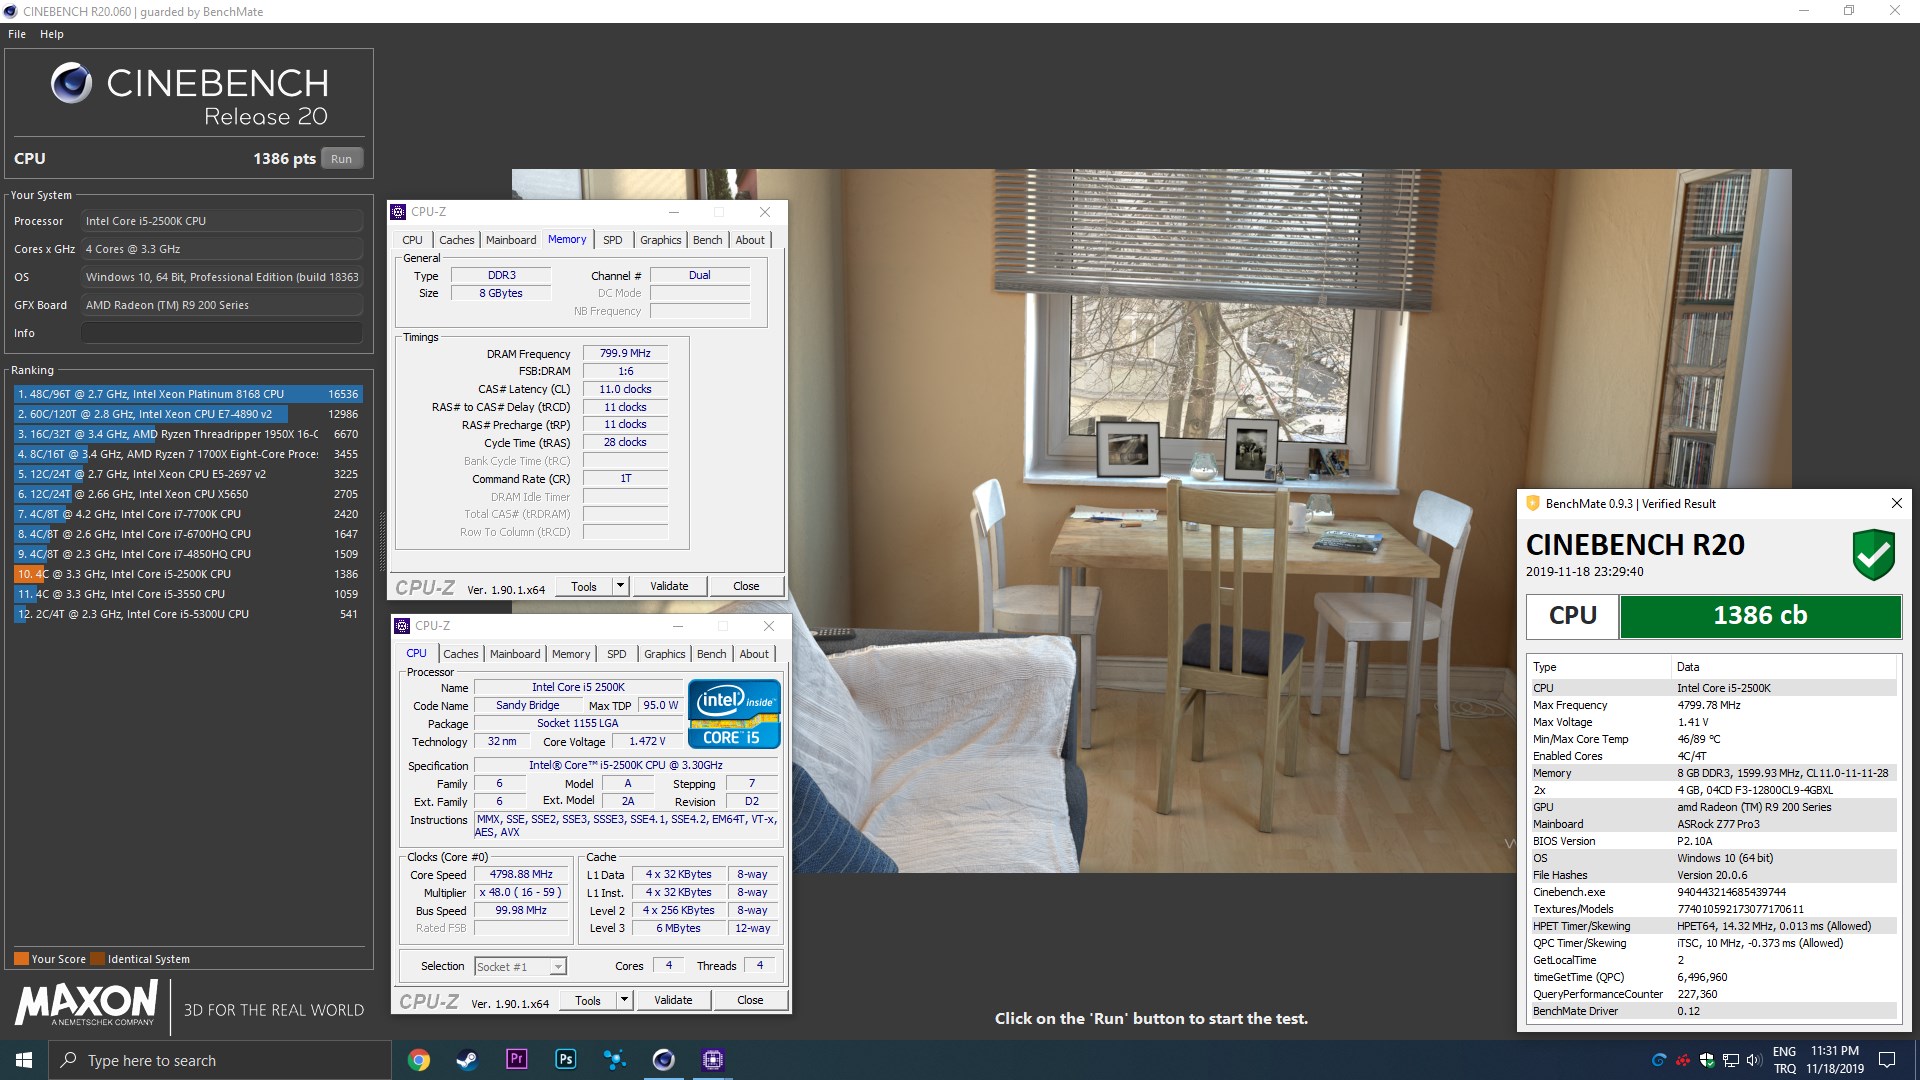Click Validate in upper CPU-Z window
This screenshot has height=1080, width=1920.
click(x=669, y=587)
